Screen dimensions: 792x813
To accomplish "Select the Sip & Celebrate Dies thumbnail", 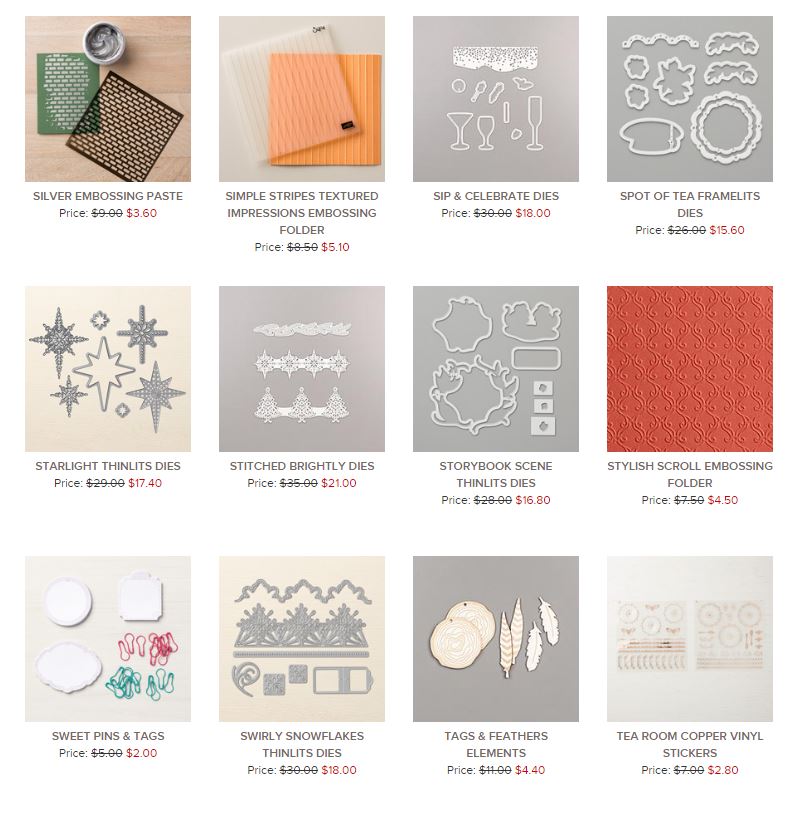I will click(x=496, y=99).
